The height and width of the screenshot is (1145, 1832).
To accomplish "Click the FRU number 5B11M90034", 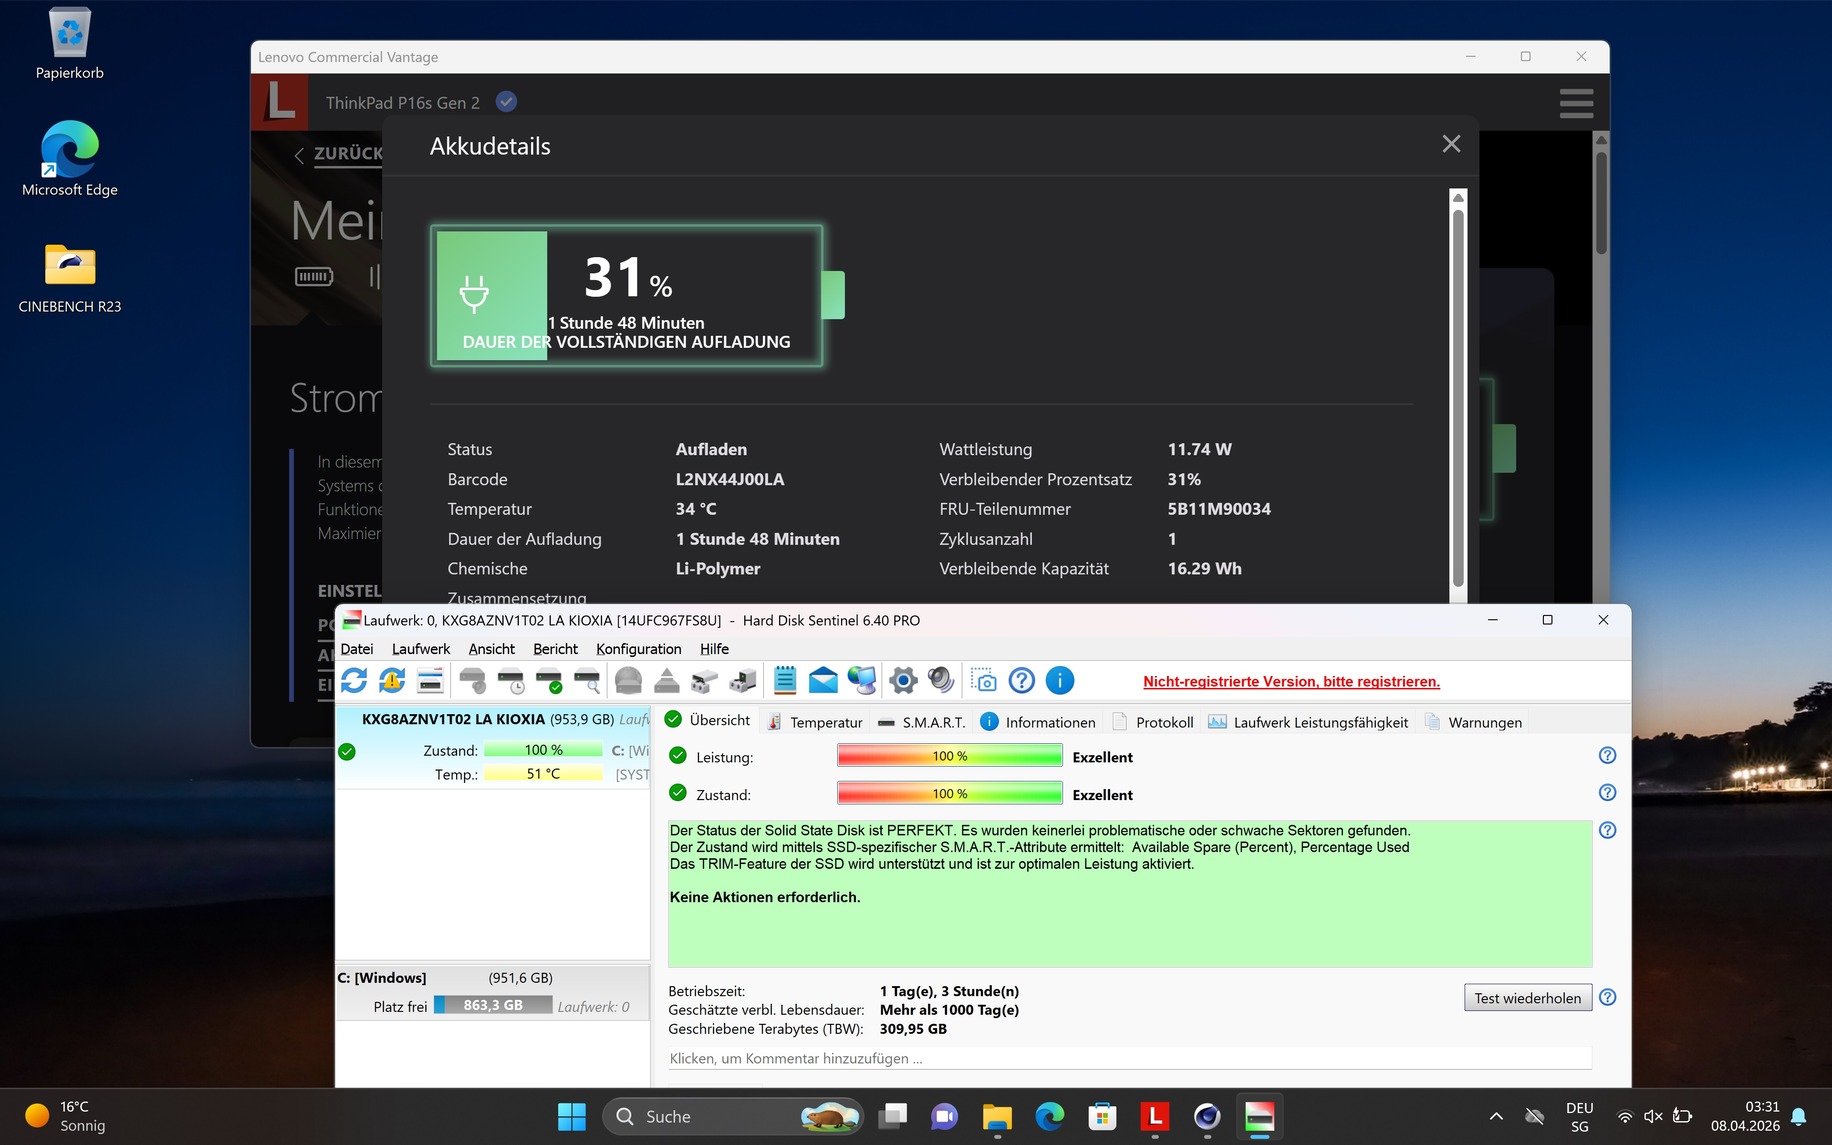I will click(1219, 509).
